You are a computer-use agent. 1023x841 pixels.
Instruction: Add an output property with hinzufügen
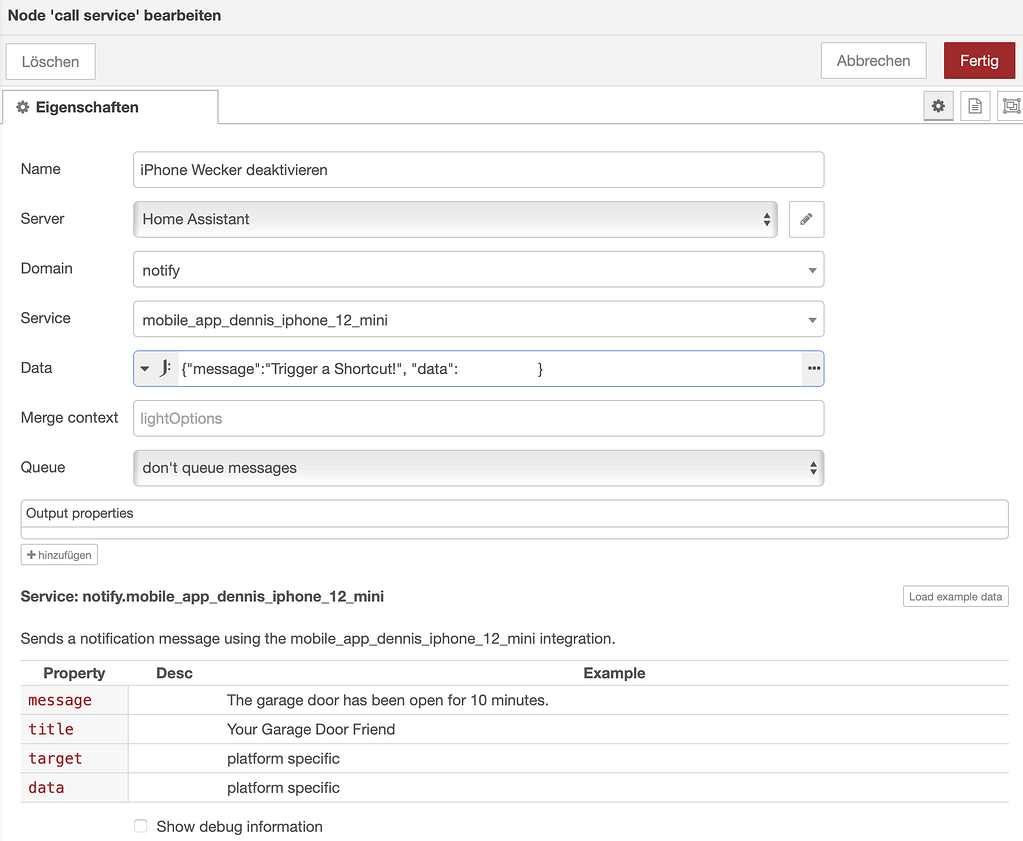click(x=58, y=554)
